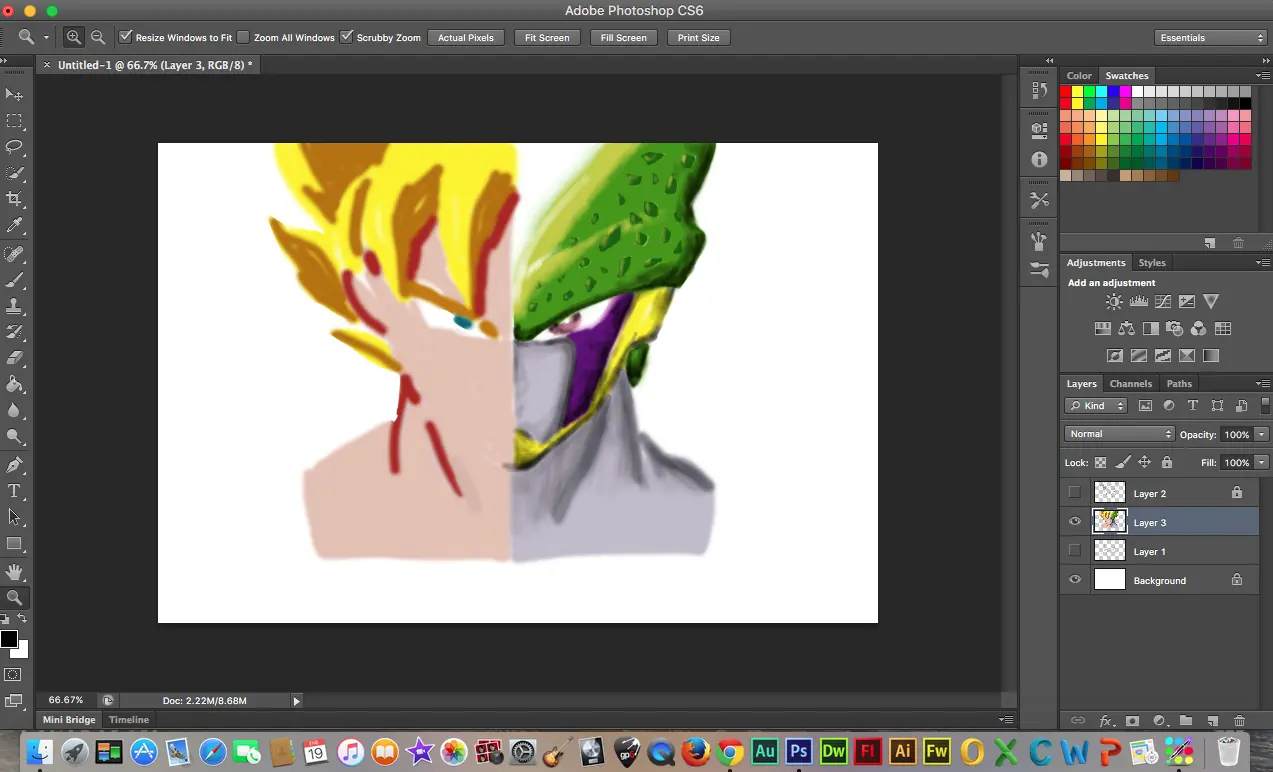Click the Actual Pixels button

[466, 37]
